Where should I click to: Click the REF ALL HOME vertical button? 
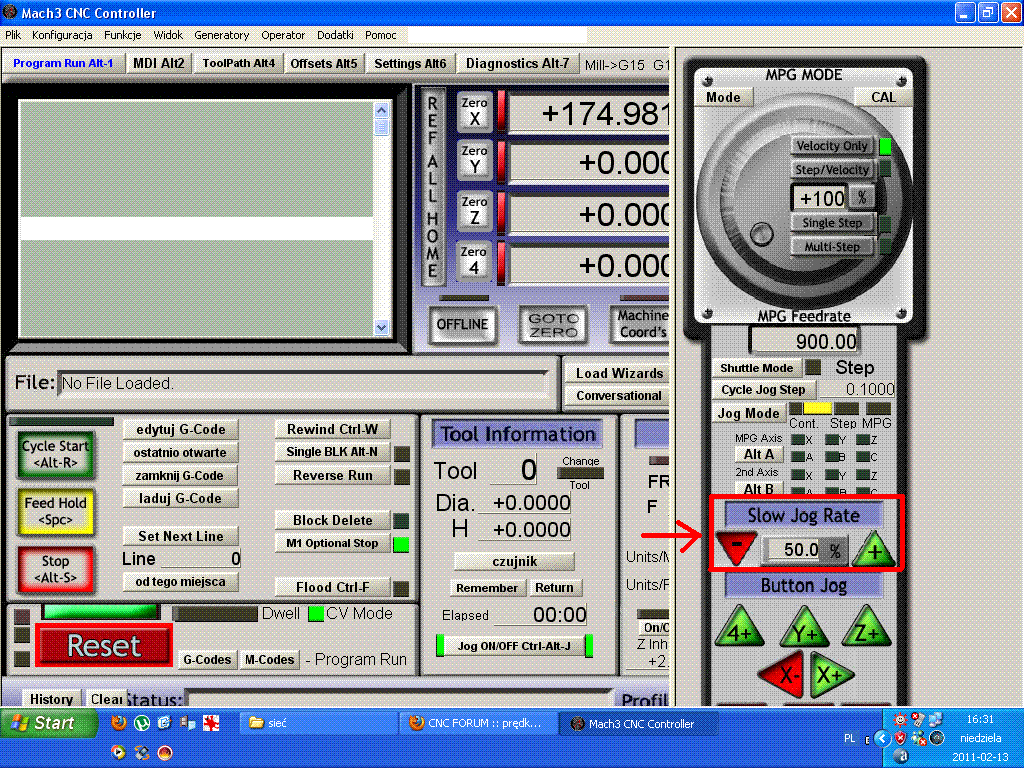pyautogui.click(x=432, y=187)
